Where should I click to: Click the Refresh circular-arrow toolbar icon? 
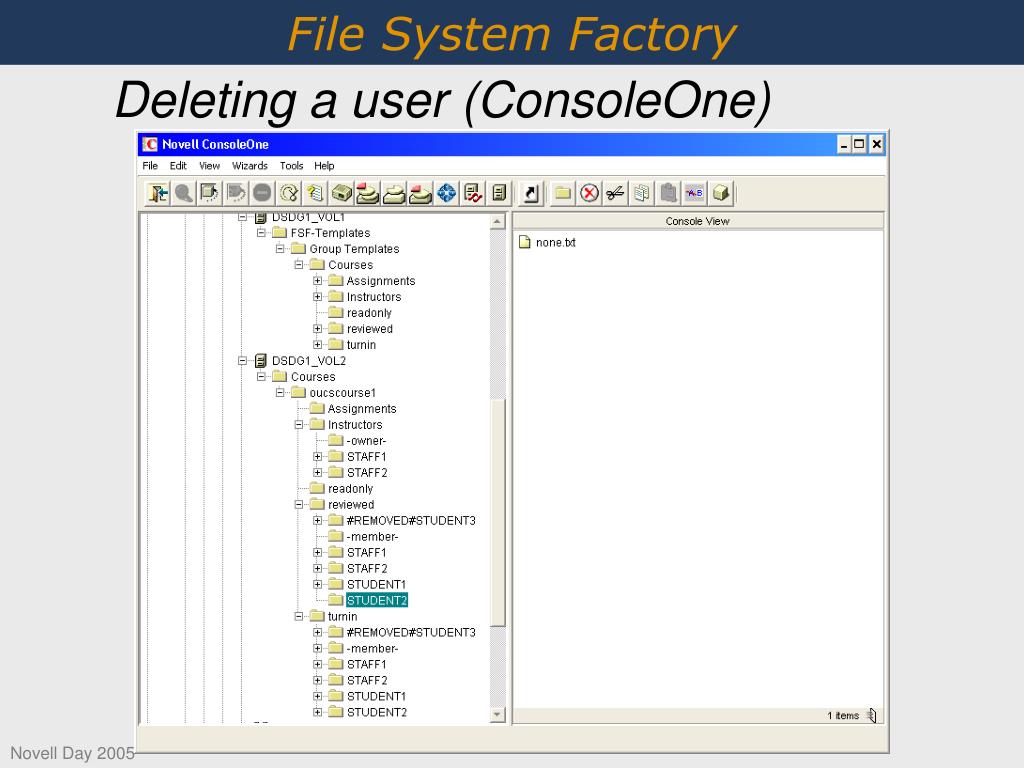(x=289, y=193)
